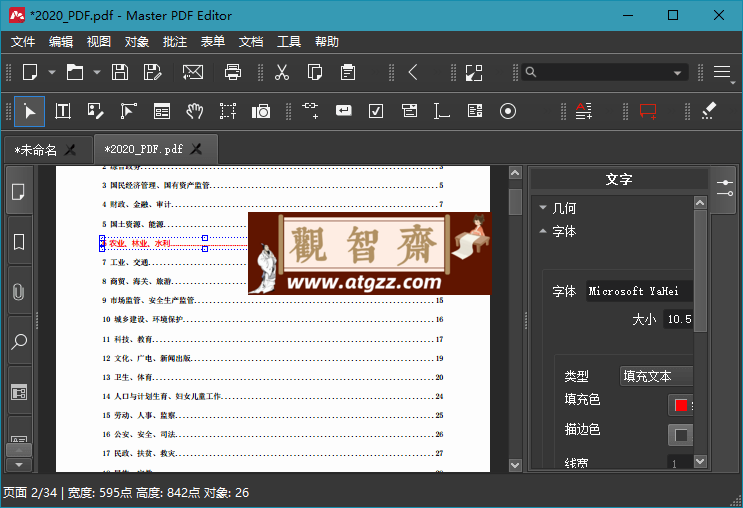743x508 pixels.
Task: Click the 大小 10.5 font size field
Action: [679, 319]
